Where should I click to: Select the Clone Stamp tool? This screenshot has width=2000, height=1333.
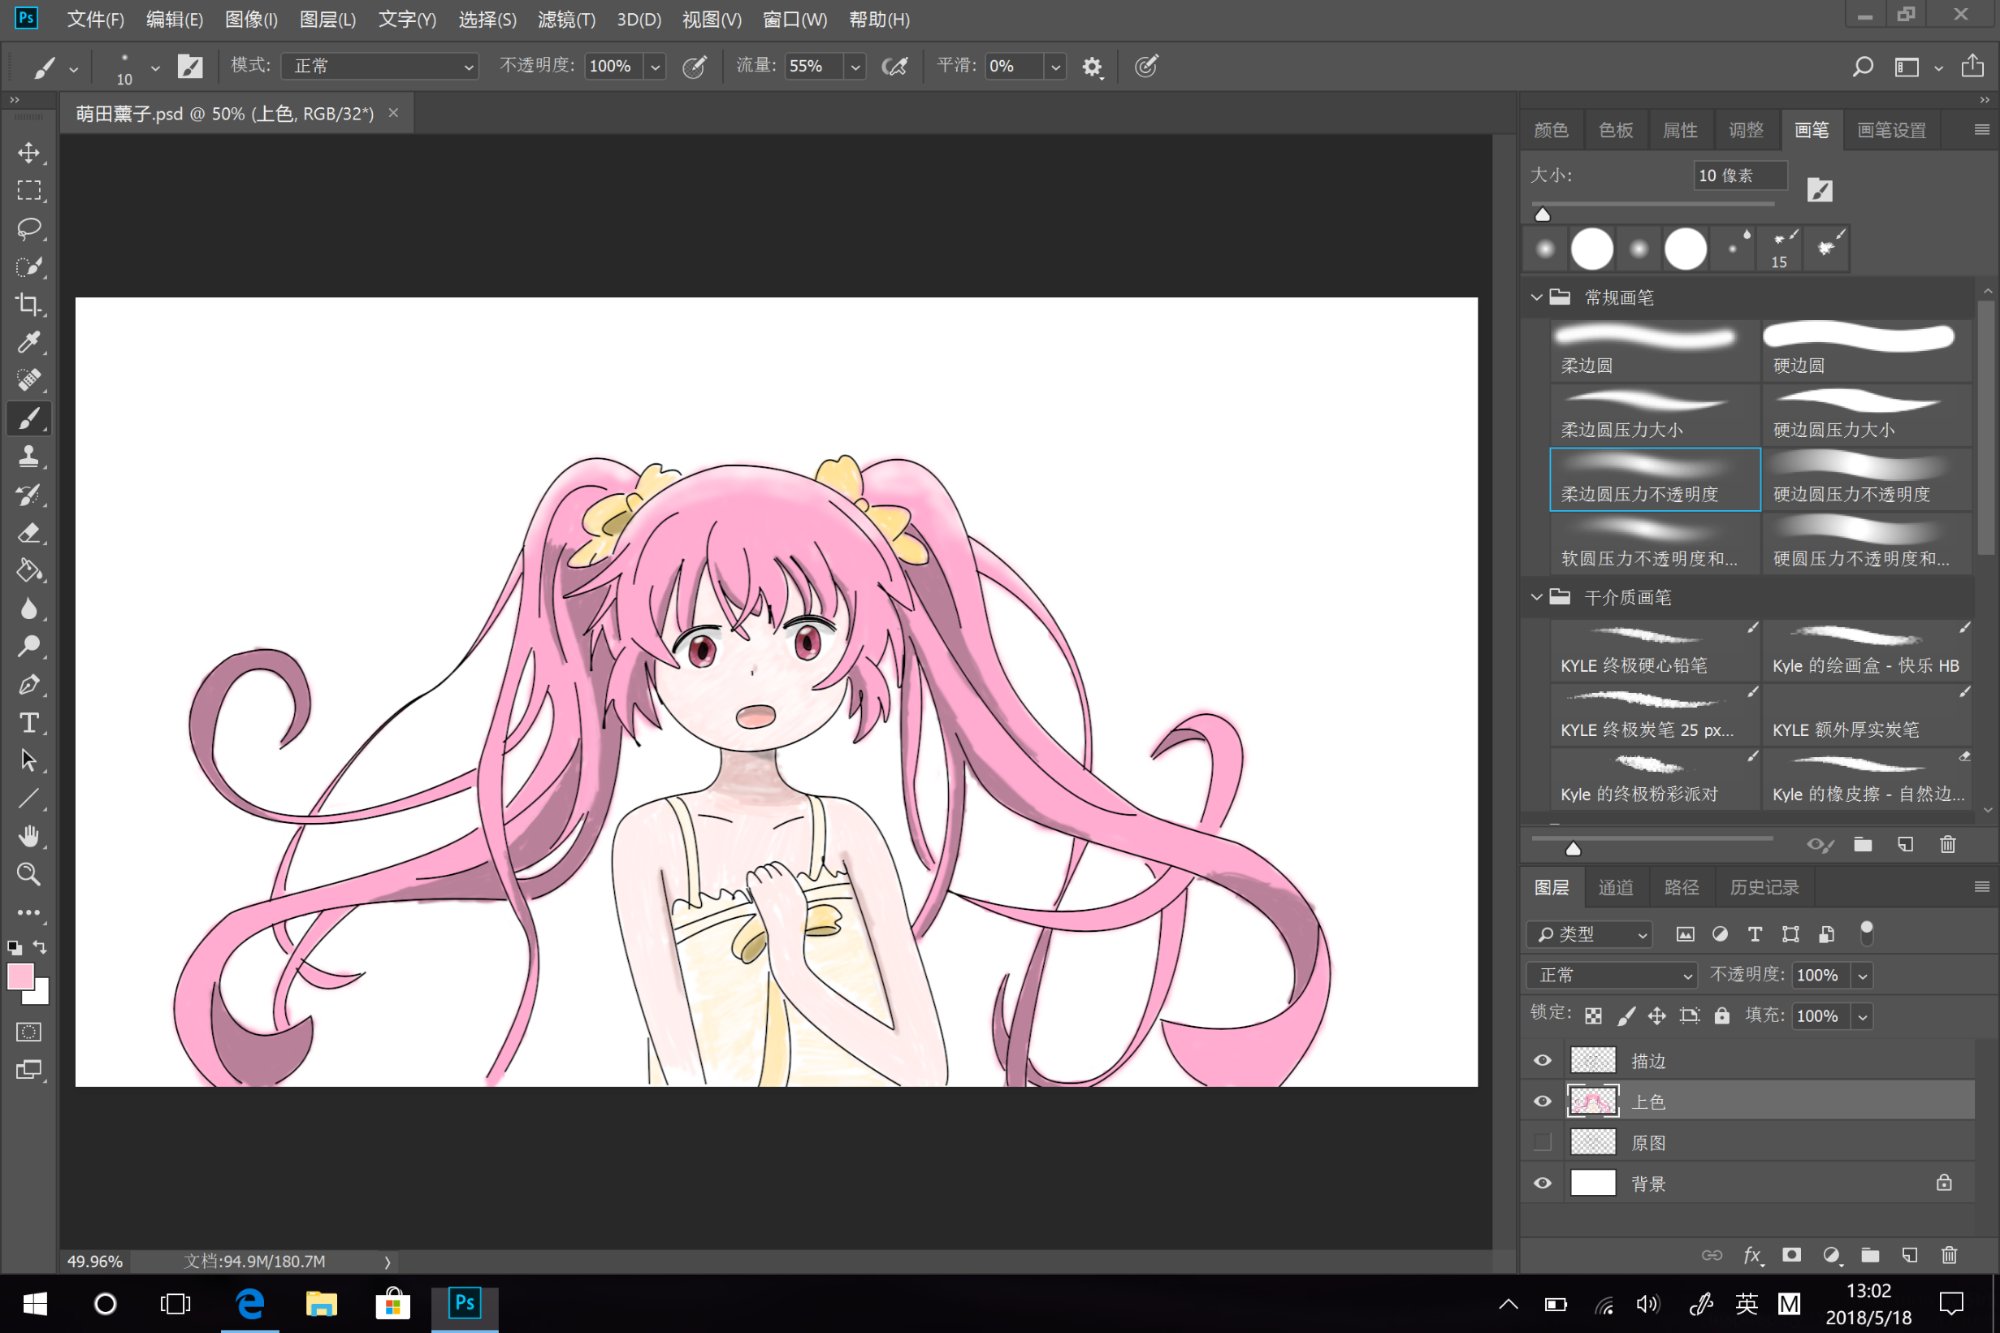point(29,457)
